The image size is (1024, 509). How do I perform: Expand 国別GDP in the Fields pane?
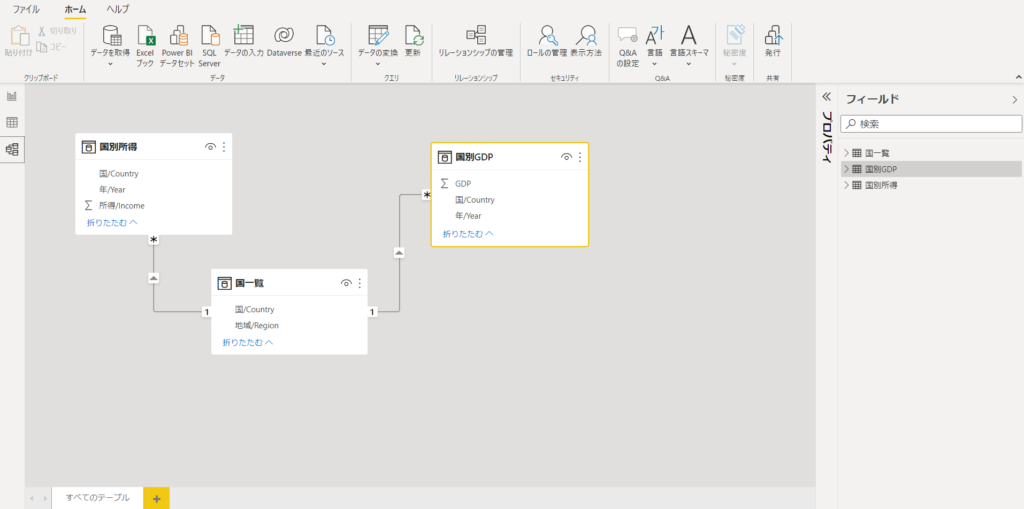coord(847,169)
